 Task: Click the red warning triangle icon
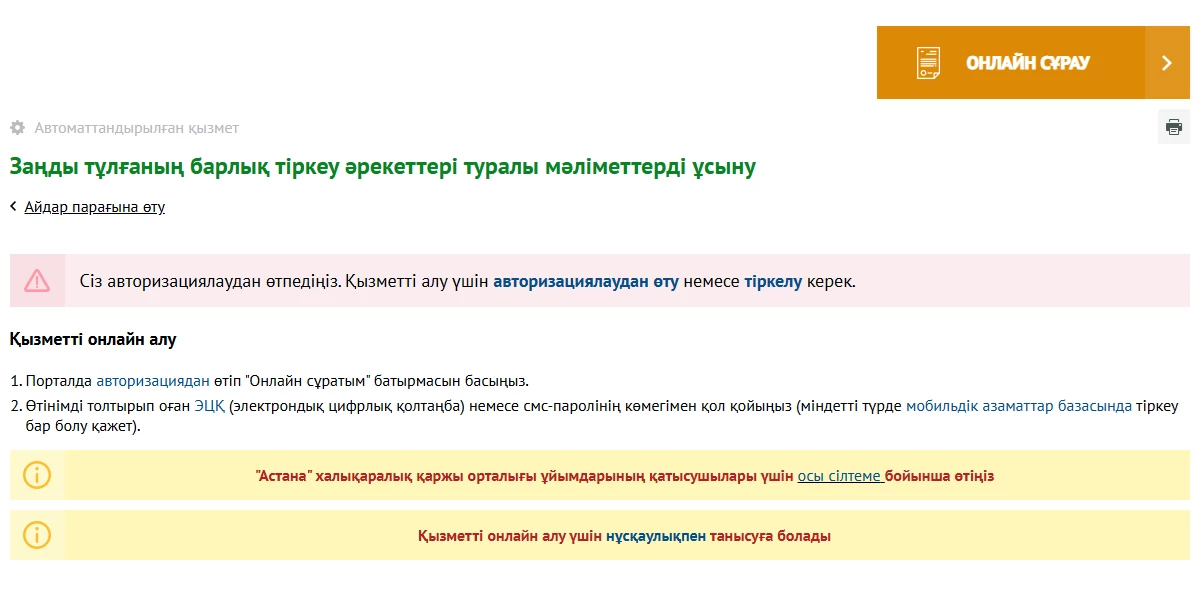point(37,281)
